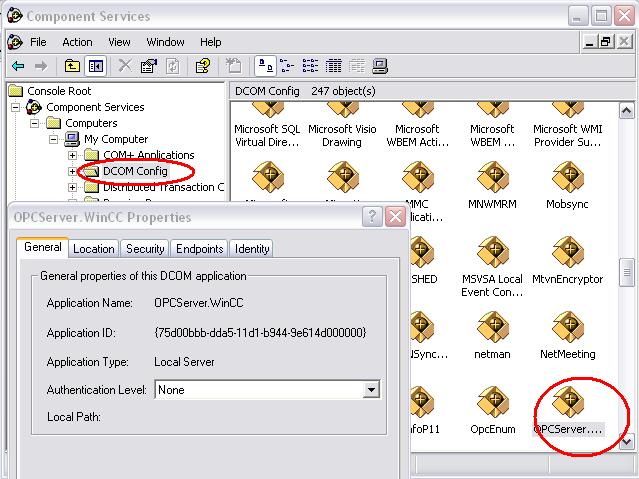Open the Help menu
This screenshot has height=479, width=639.
point(210,42)
